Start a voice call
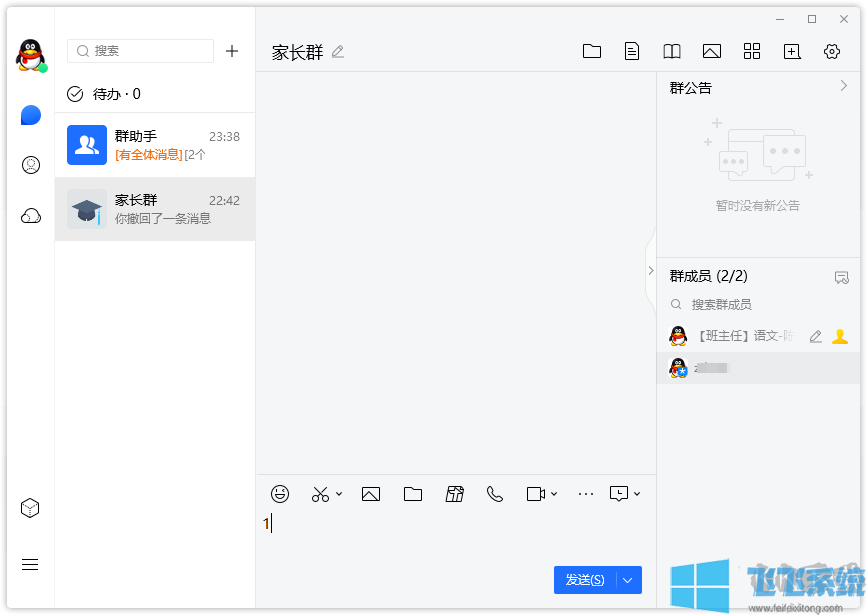The width and height of the screenshot is (867, 615). click(495, 493)
